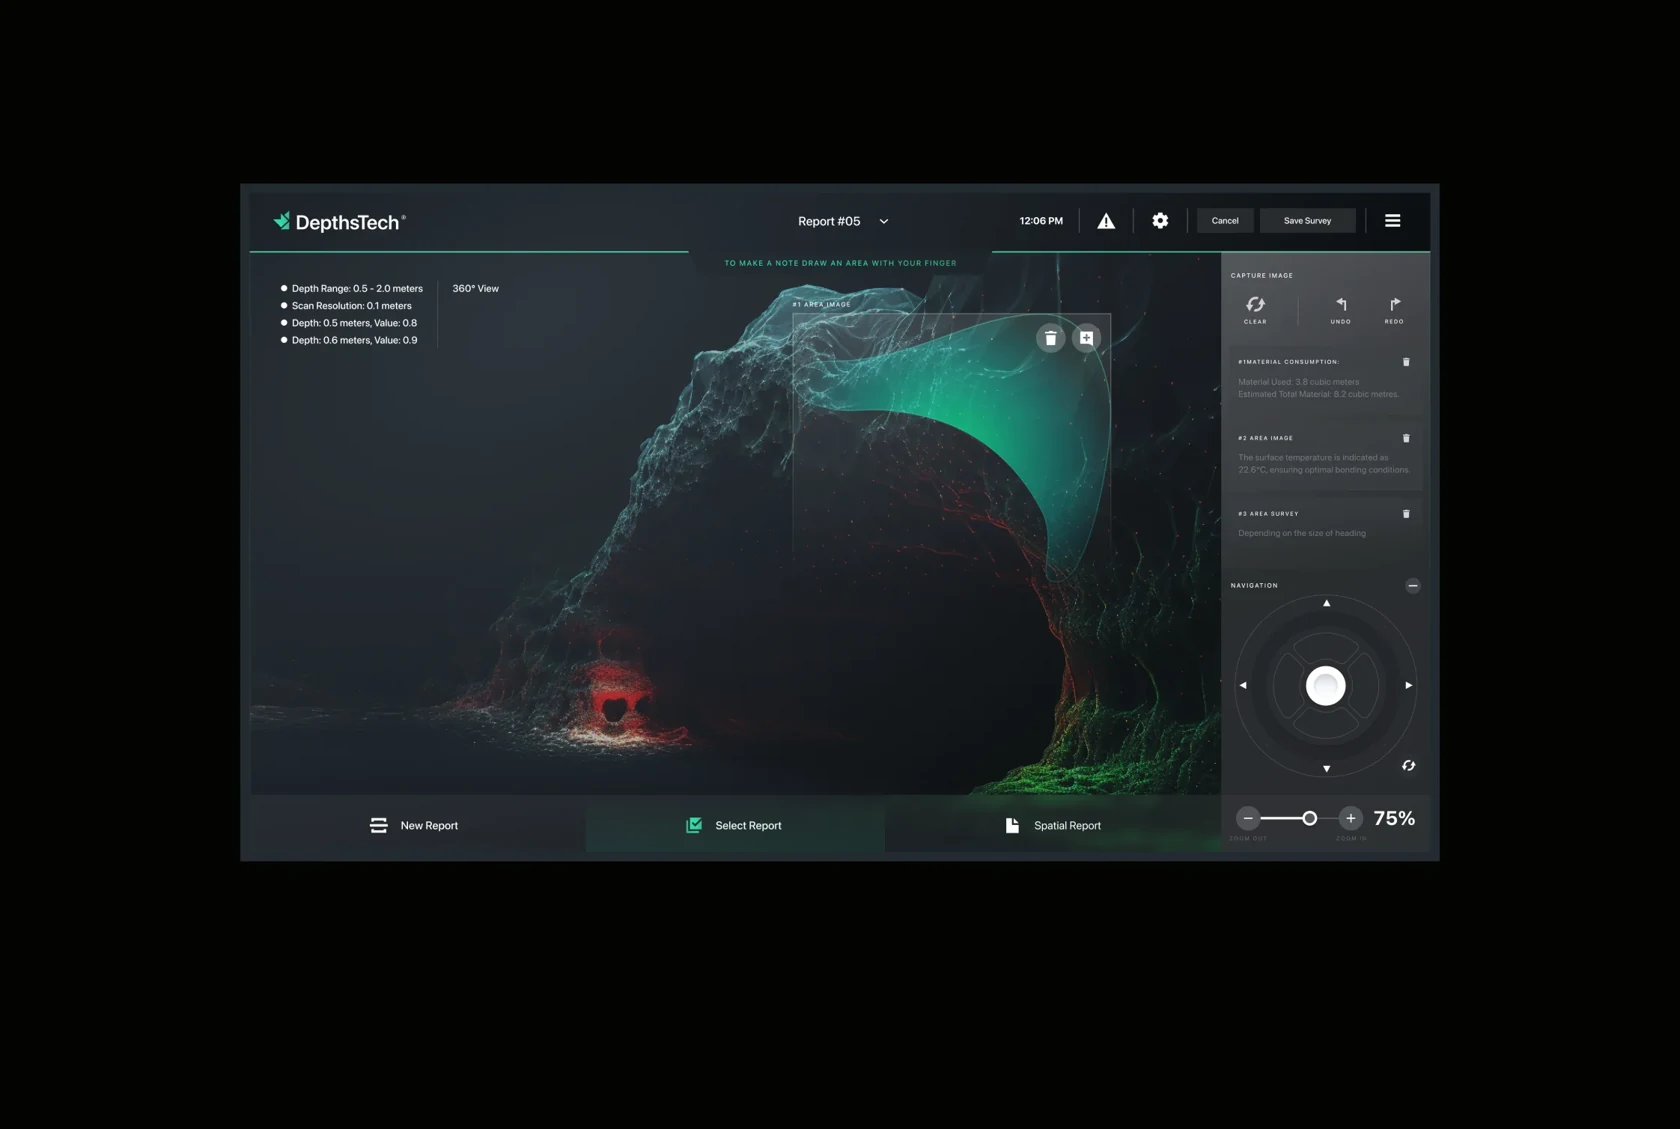Image resolution: width=1680 pixels, height=1129 pixels.
Task: Pan down with the navigation down arrow
Action: tap(1327, 769)
